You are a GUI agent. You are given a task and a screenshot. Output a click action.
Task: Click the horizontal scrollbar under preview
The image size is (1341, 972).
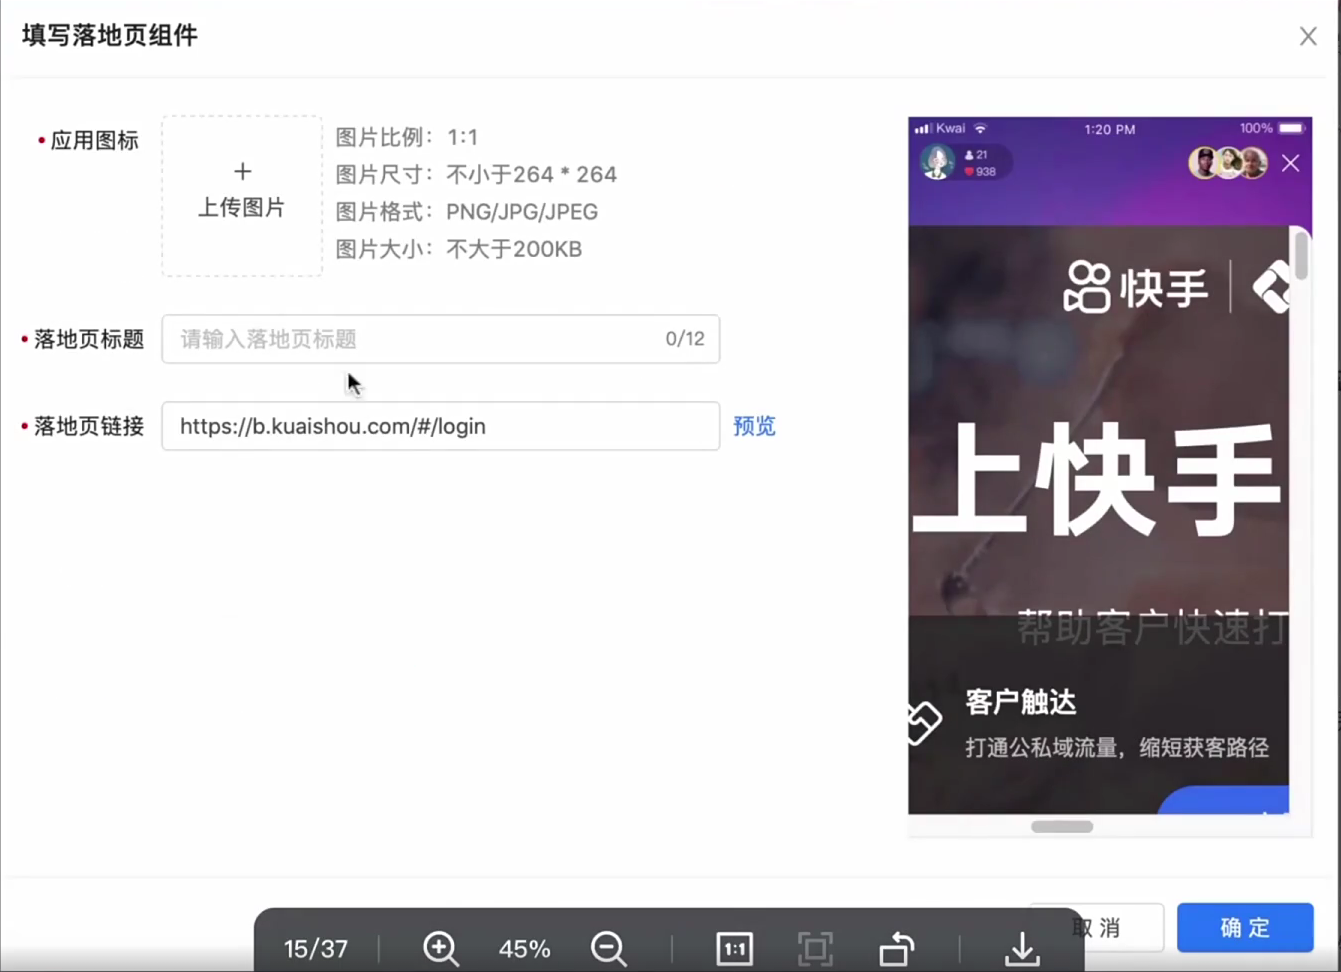1062,827
